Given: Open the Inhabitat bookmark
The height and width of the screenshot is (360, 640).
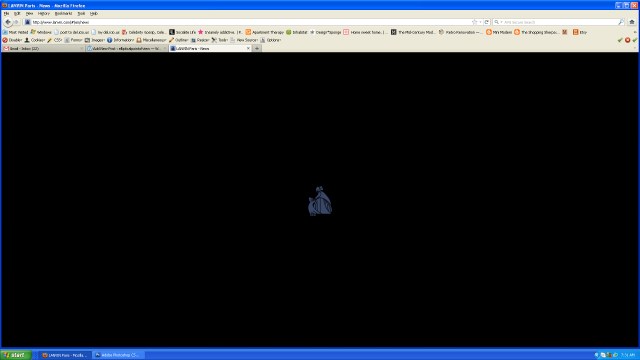Looking at the screenshot, I should coord(297,32).
